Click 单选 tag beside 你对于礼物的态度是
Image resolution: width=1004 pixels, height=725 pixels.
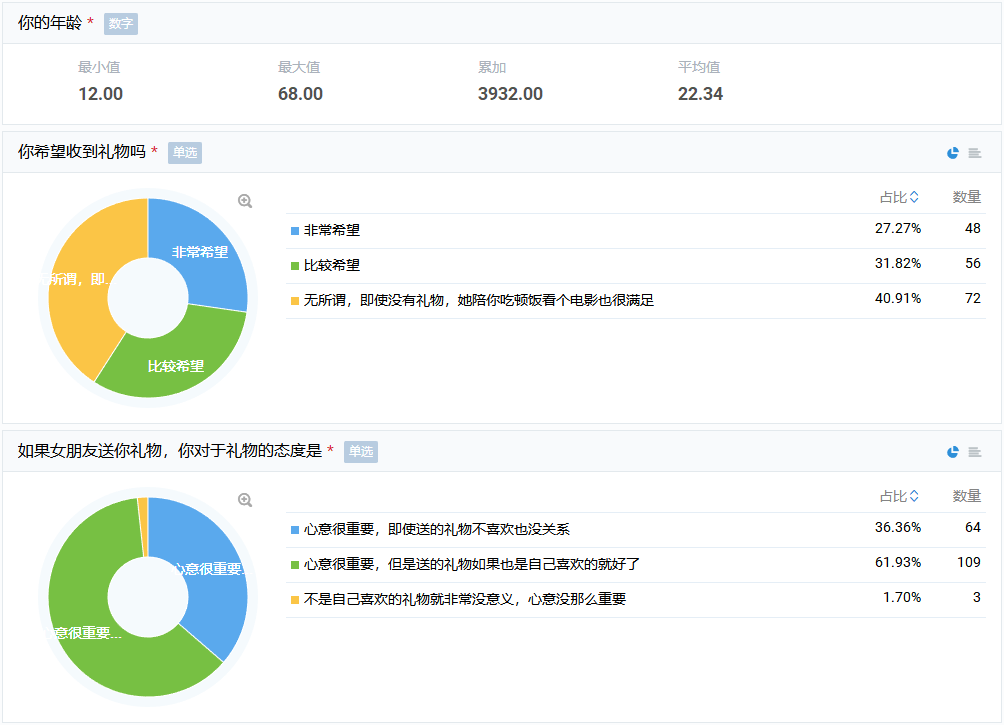(x=360, y=452)
